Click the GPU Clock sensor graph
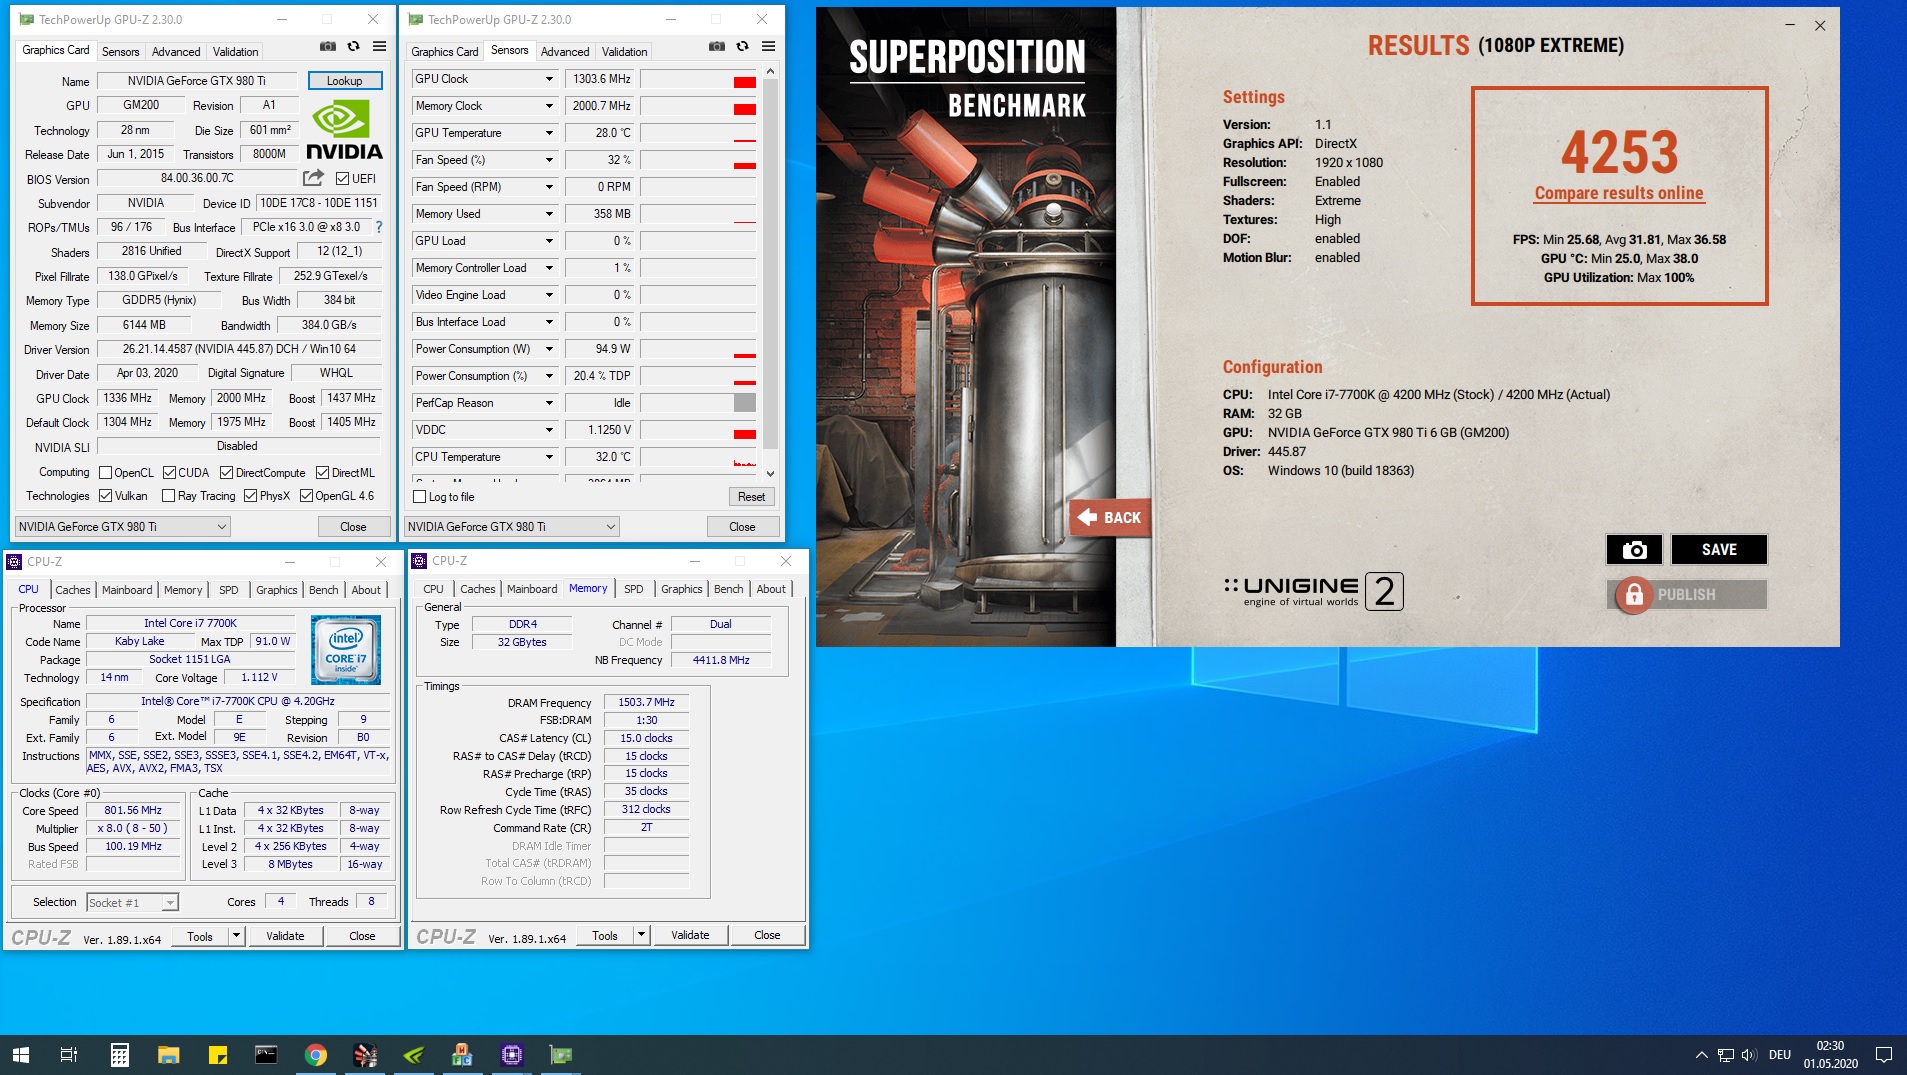Viewport: 1907px width, 1075px height. (698, 79)
